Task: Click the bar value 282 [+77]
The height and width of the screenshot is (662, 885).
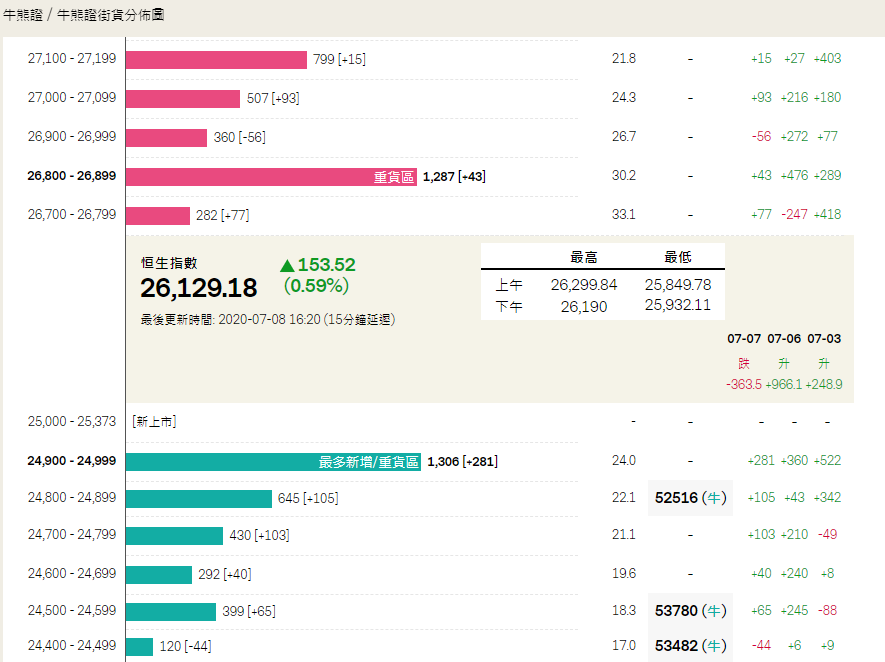Action: tap(222, 216)
